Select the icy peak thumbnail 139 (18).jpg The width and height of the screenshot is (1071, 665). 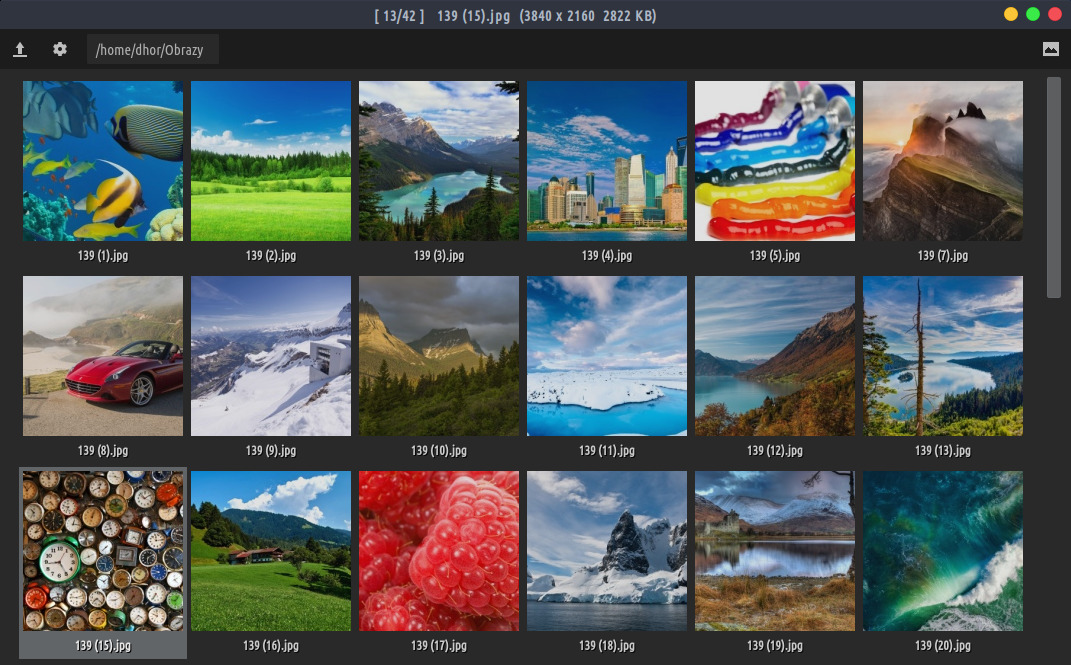[x=607, y=551]
